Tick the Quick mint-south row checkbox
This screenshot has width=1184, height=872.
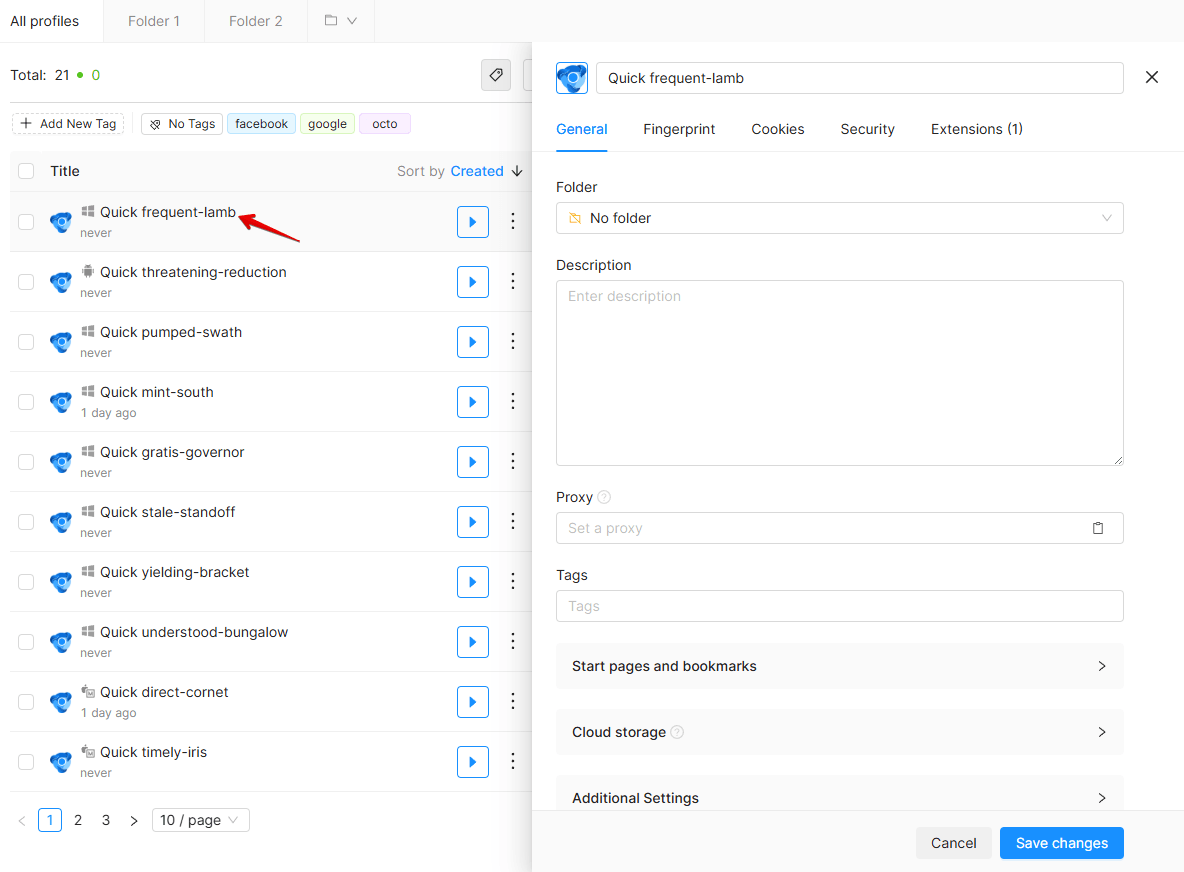click(26, 402)
